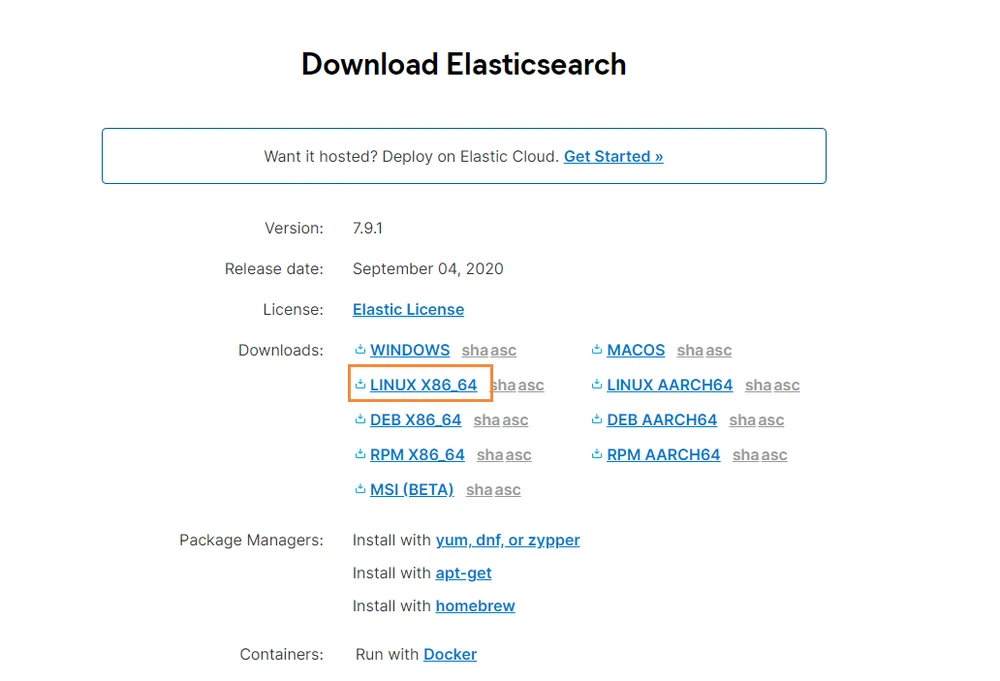
Task: Click the download icon beside LINUX X86_64
Action: pyautogui.click(x=360, y=384)
